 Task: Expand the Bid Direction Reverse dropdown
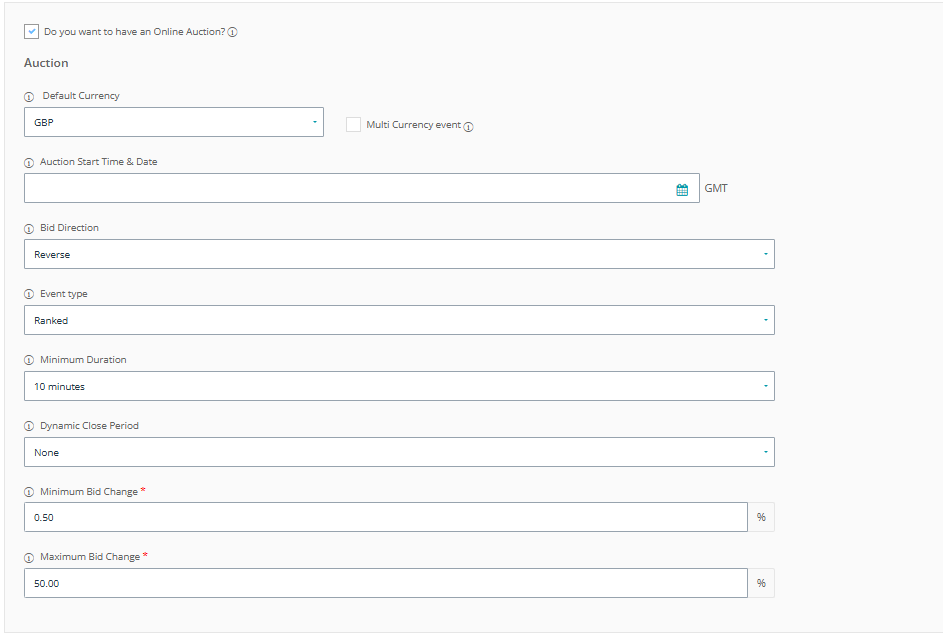coord(398,254)
